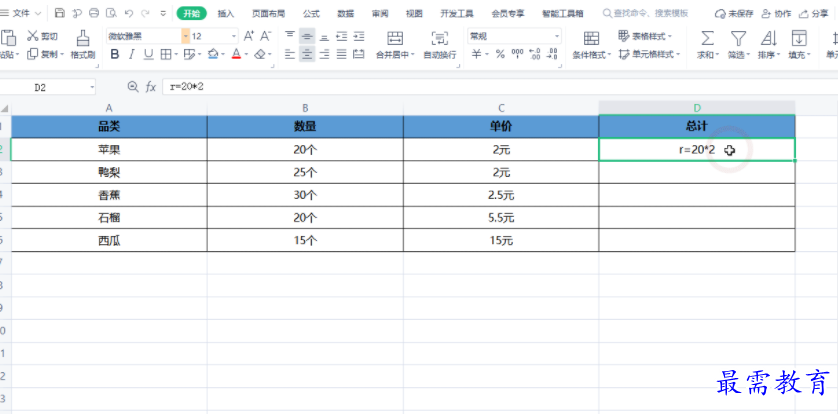Viewport: 838px width, 414px height.
Task: Increase font size with A+ icon
Action: coord(249,36)
